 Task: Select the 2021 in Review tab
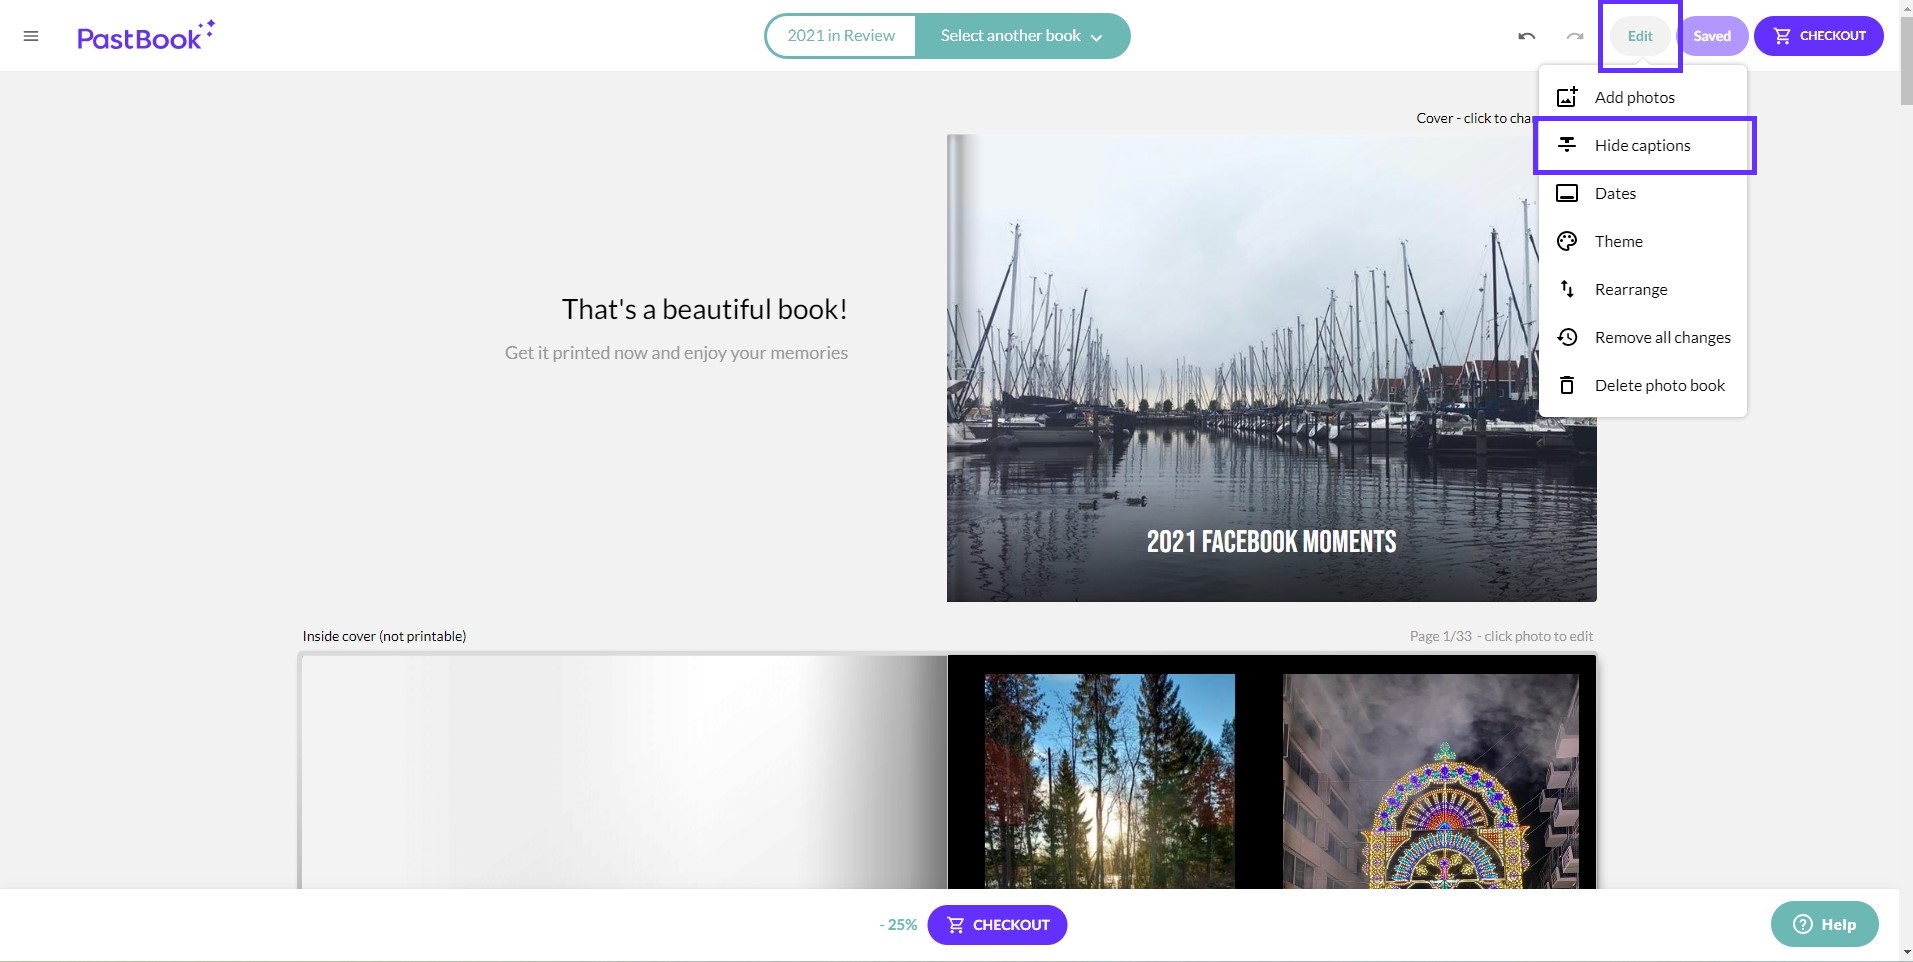pos(841,35)
